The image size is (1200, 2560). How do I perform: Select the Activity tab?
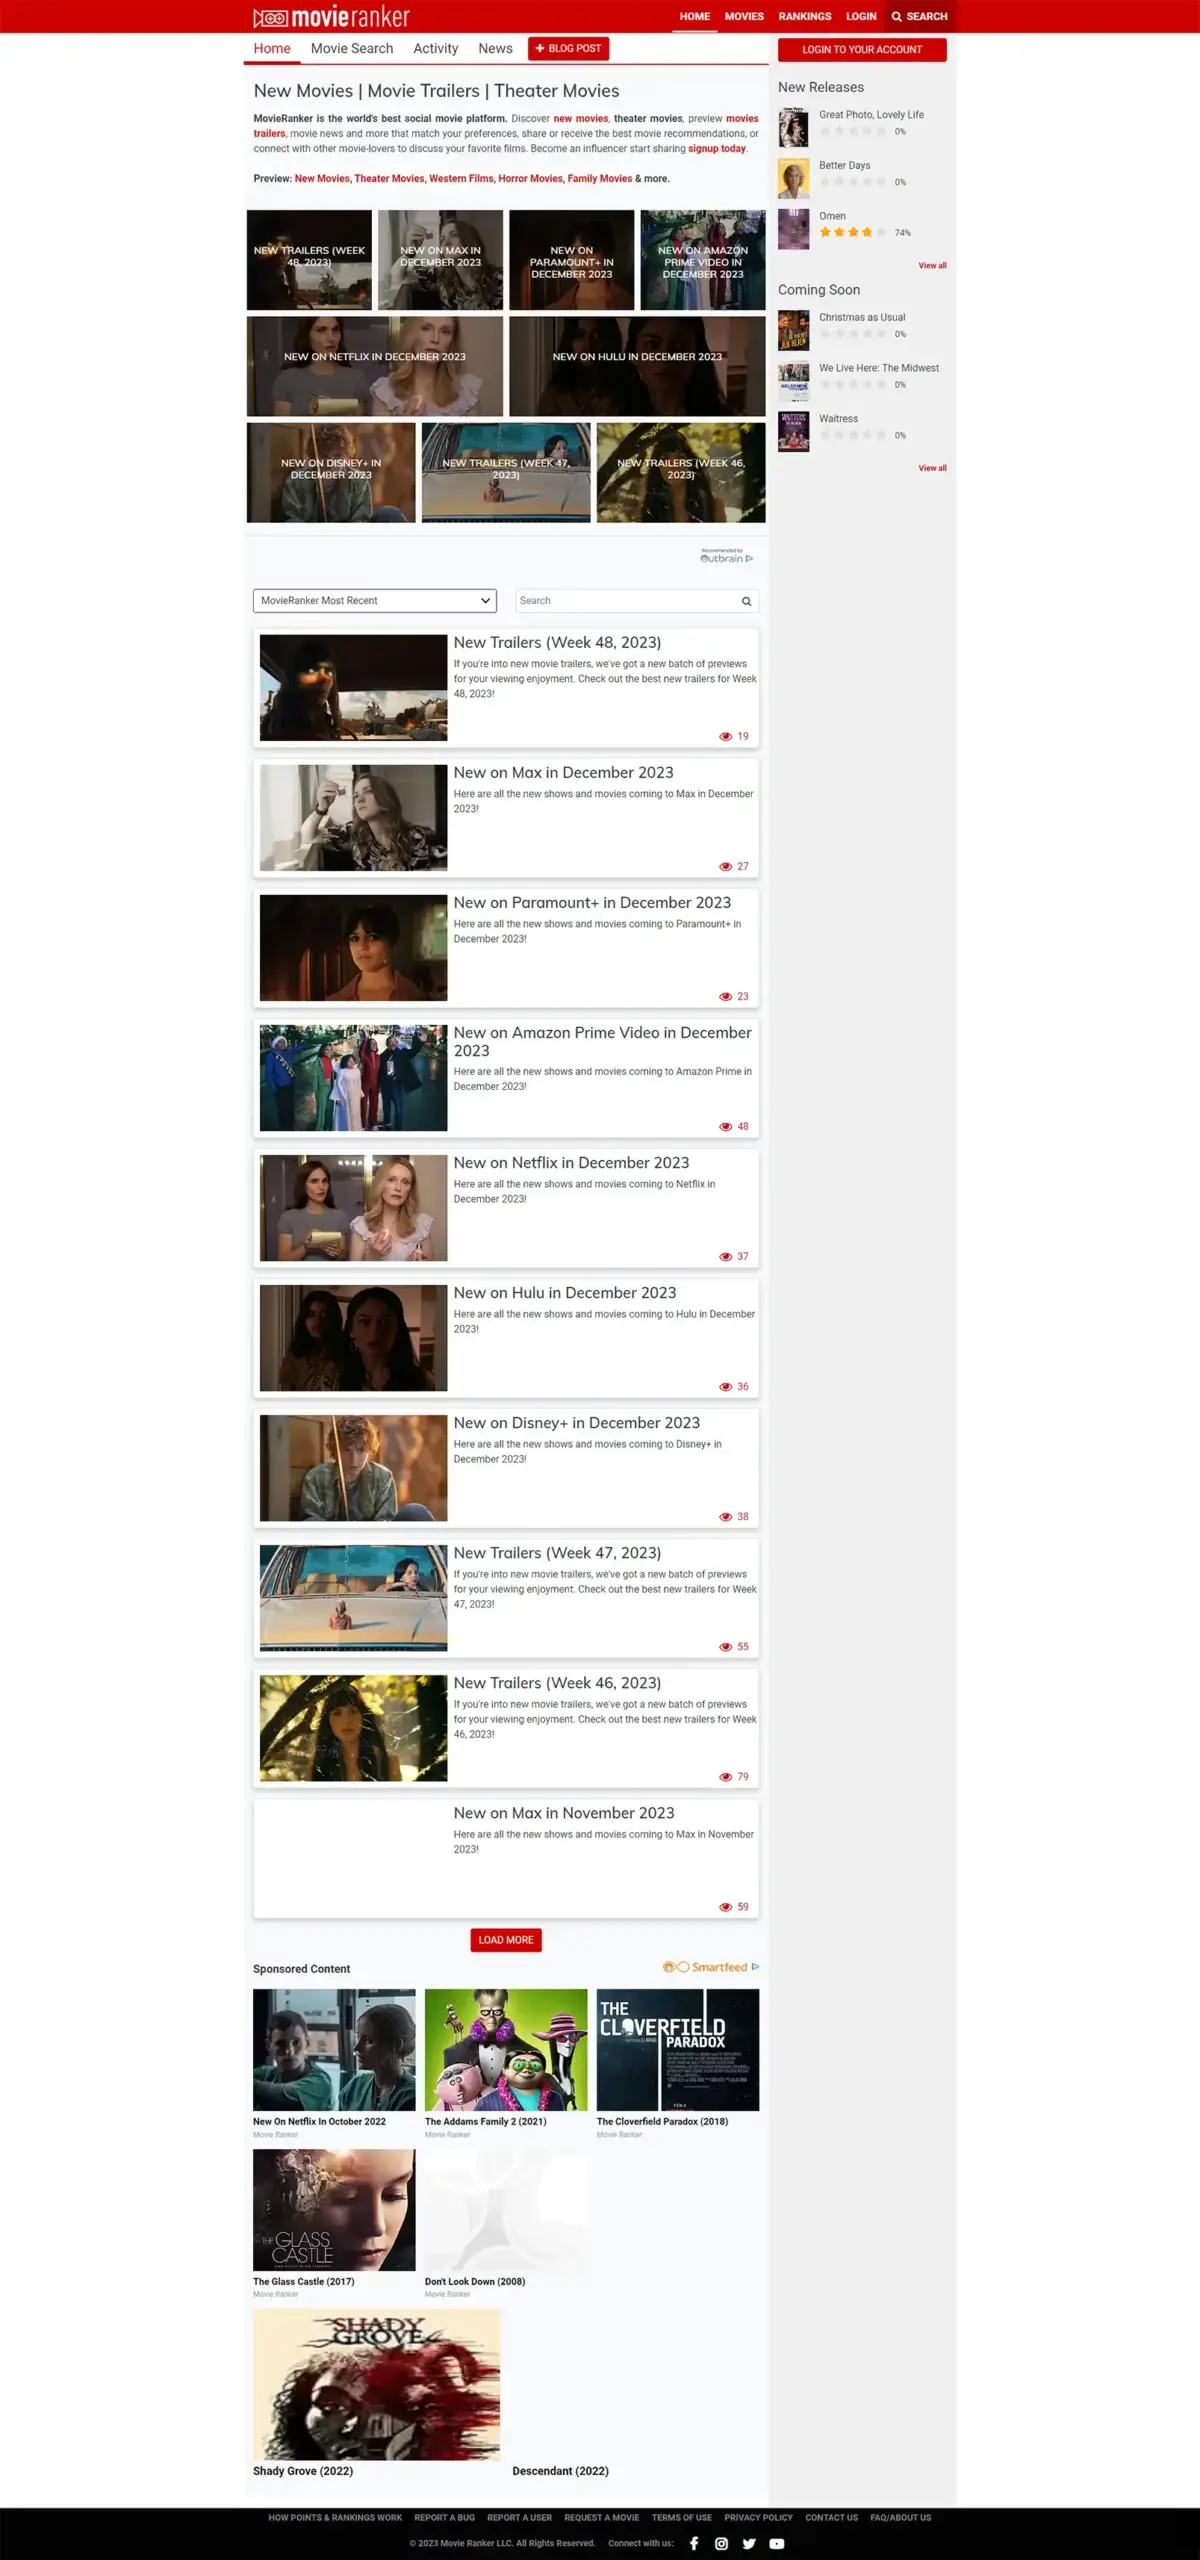tap(435, 48)
